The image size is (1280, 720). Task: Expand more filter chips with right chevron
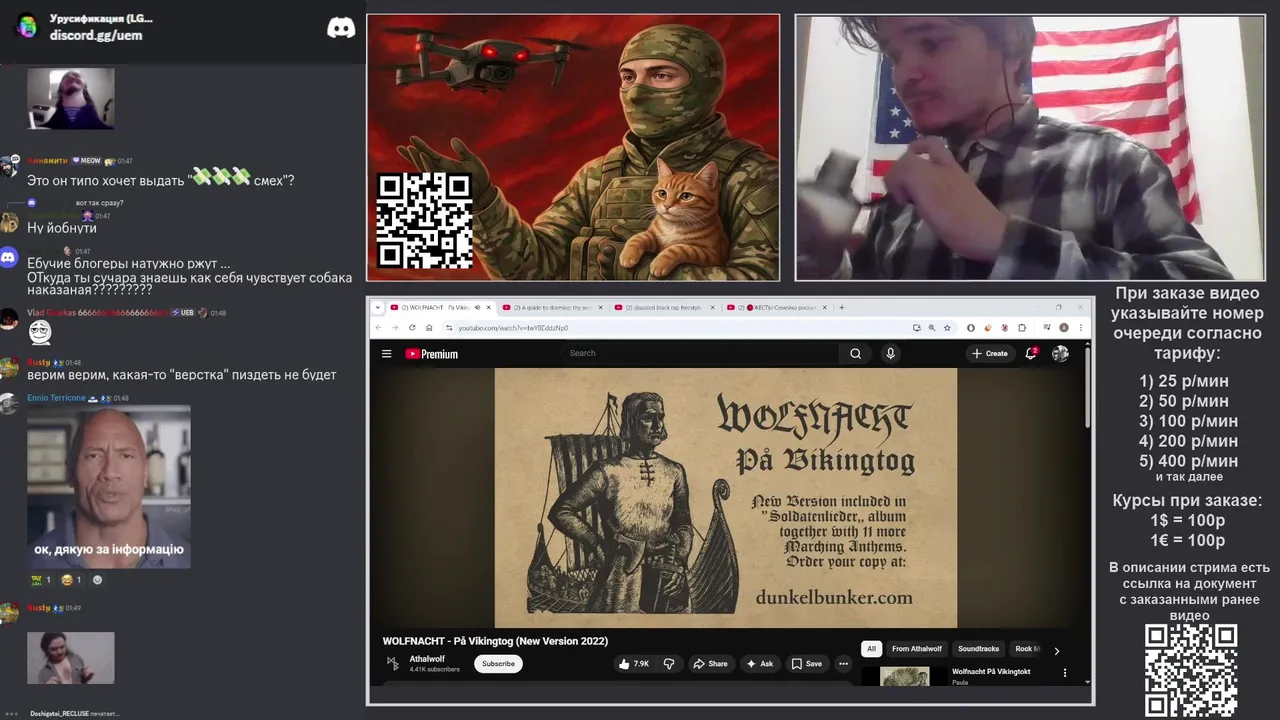pos(1056,650)
